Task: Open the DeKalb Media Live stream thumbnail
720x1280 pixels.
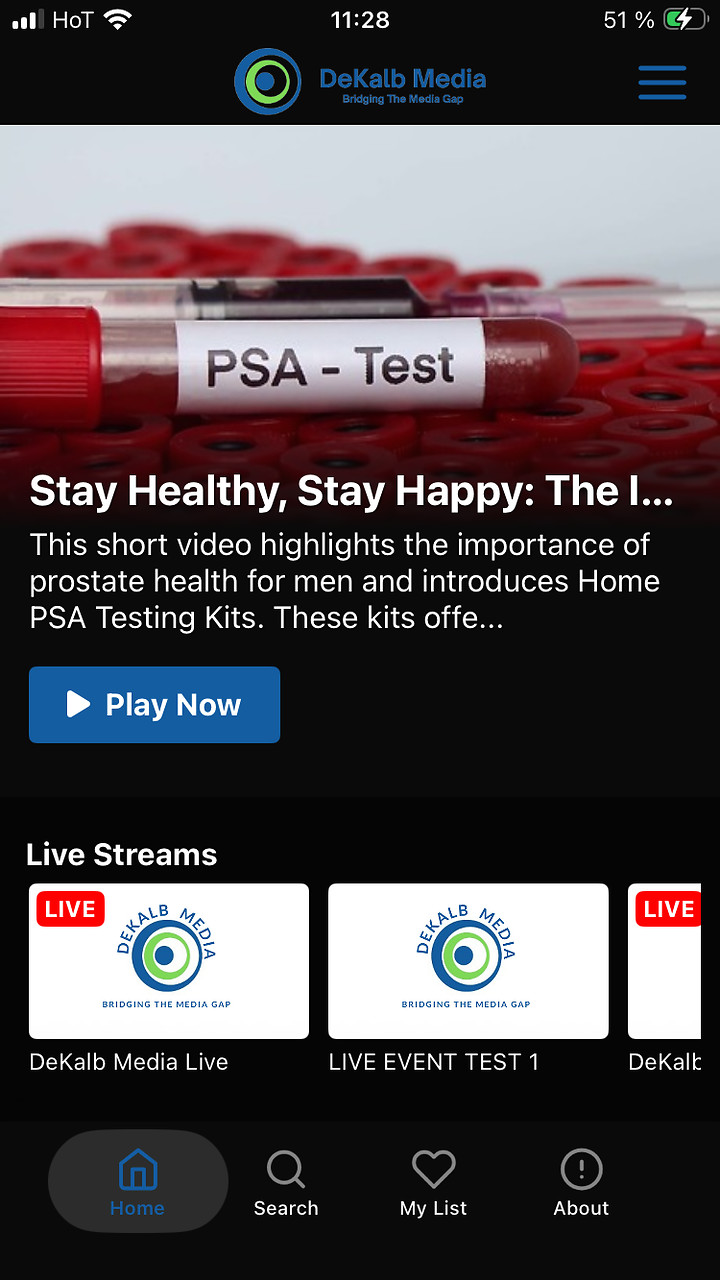Action: coord(169,961)
